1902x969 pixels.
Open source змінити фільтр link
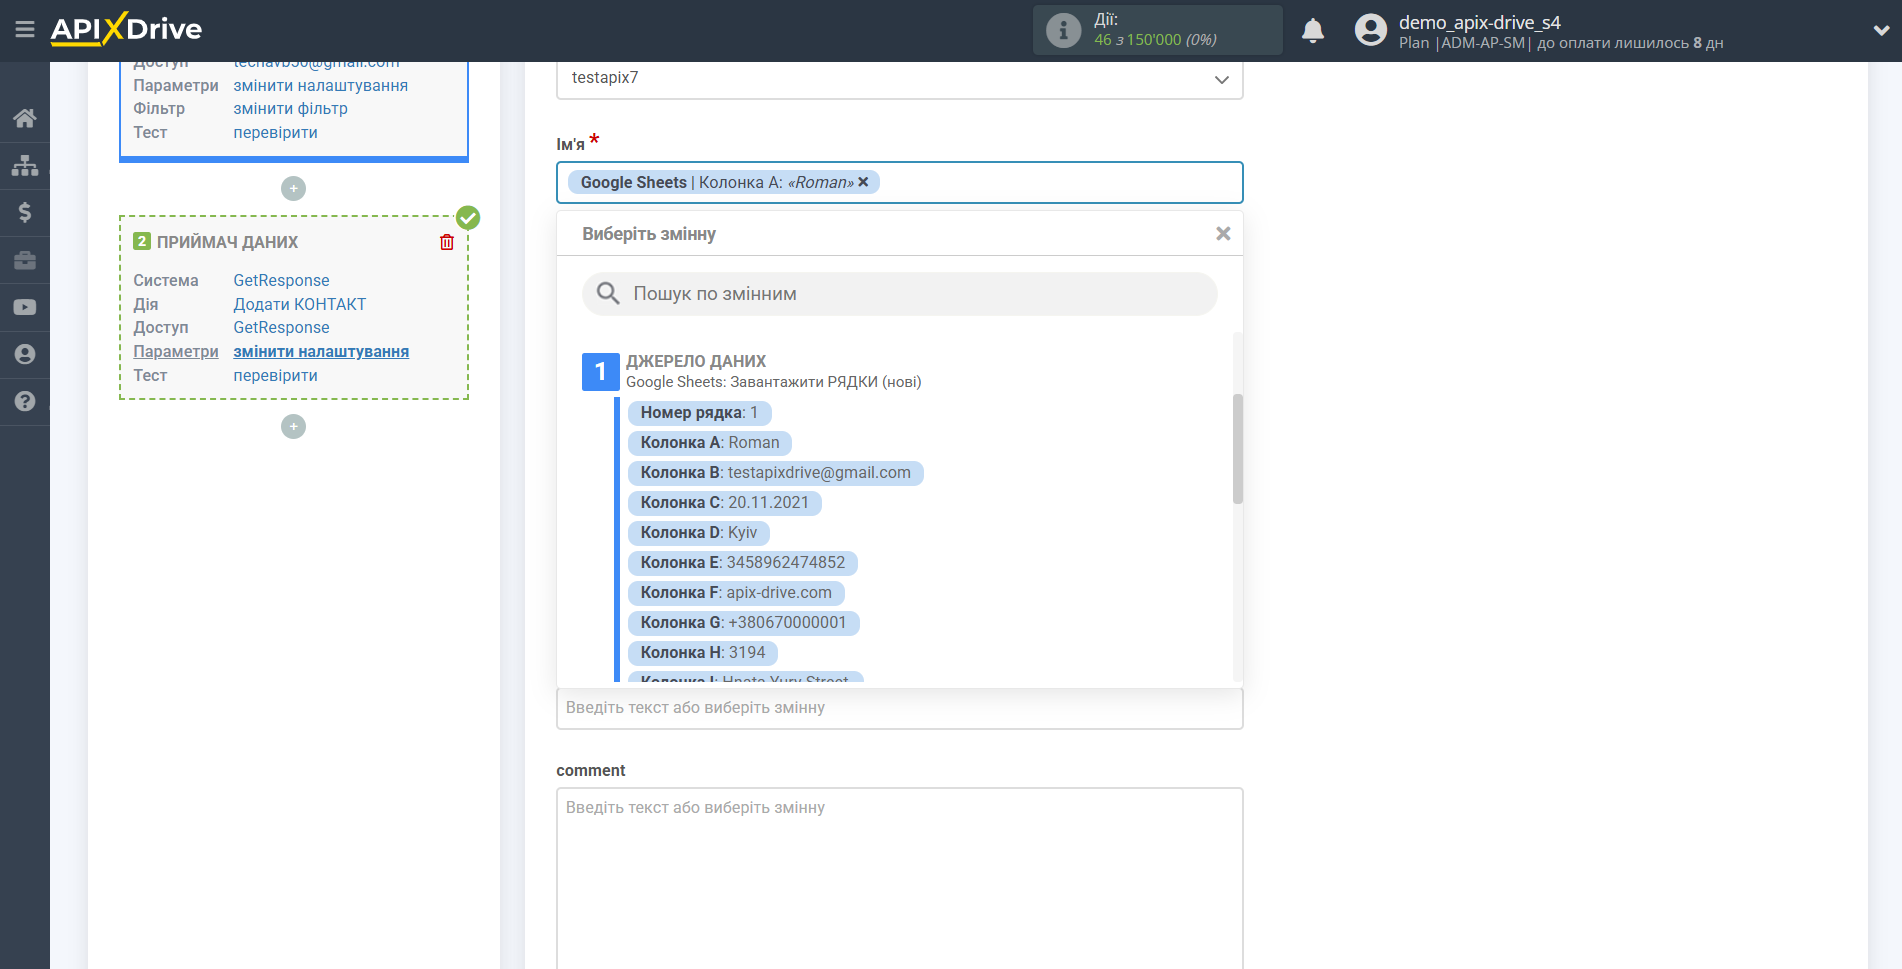click(x=291, y=109)
